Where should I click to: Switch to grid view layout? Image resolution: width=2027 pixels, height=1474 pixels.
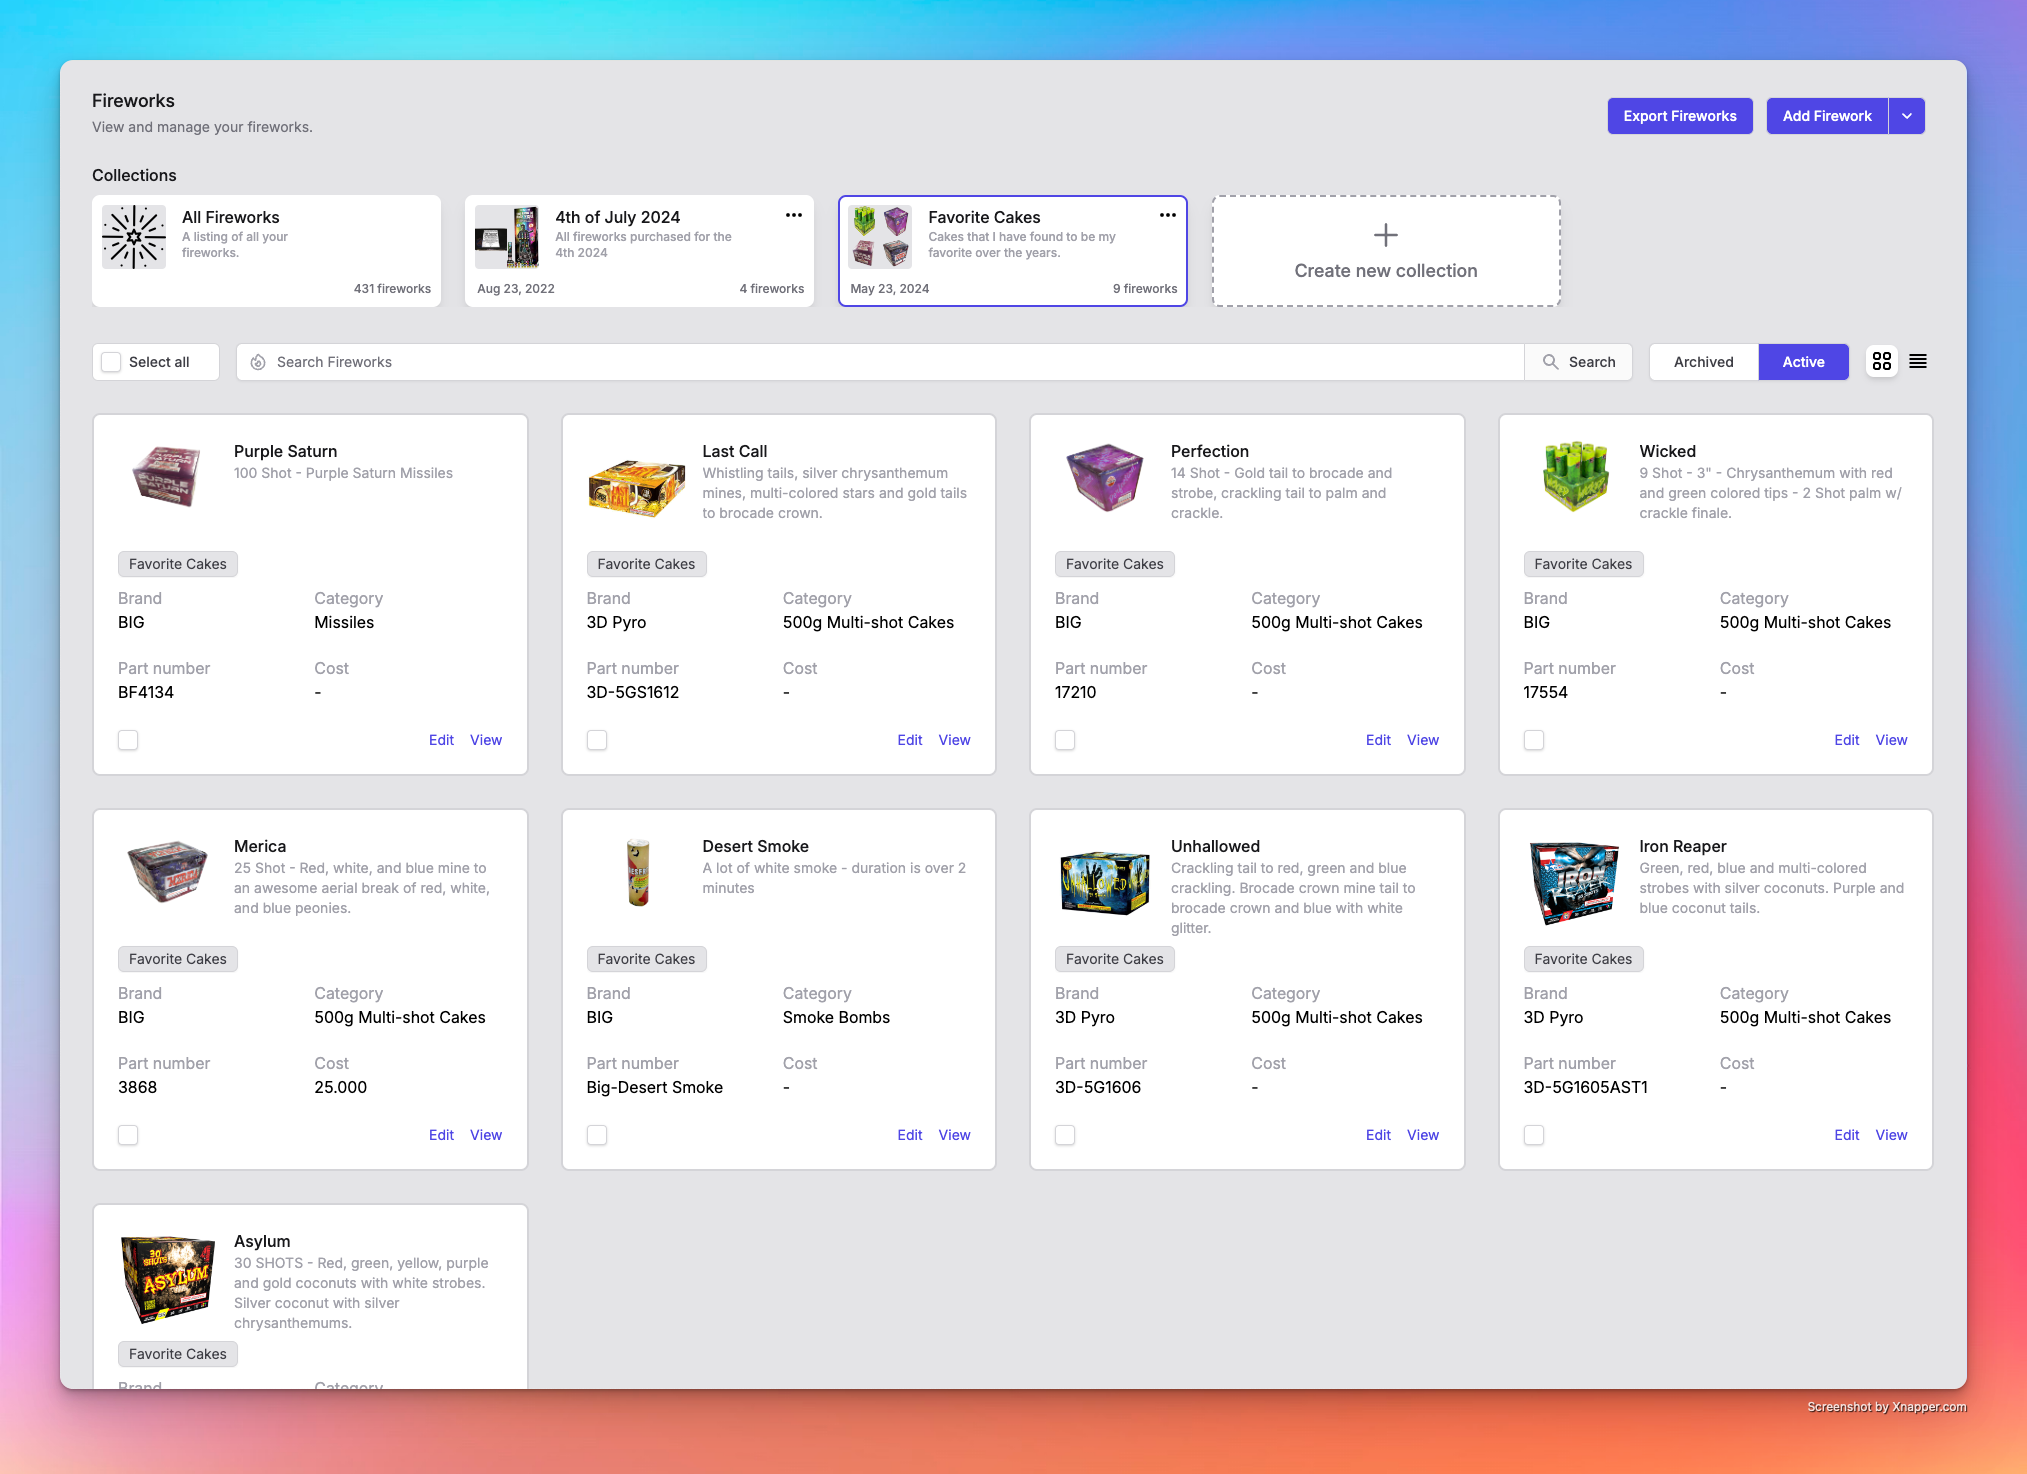(x=1882, y=361)
